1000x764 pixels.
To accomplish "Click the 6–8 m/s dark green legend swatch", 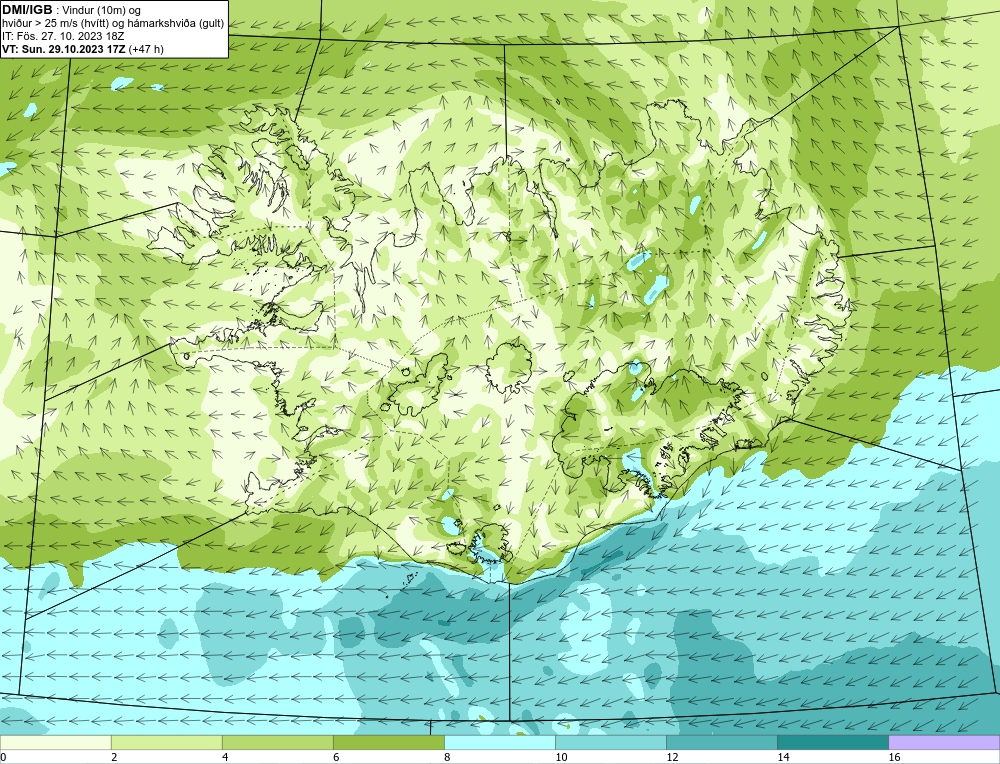I will click(388, 742).
